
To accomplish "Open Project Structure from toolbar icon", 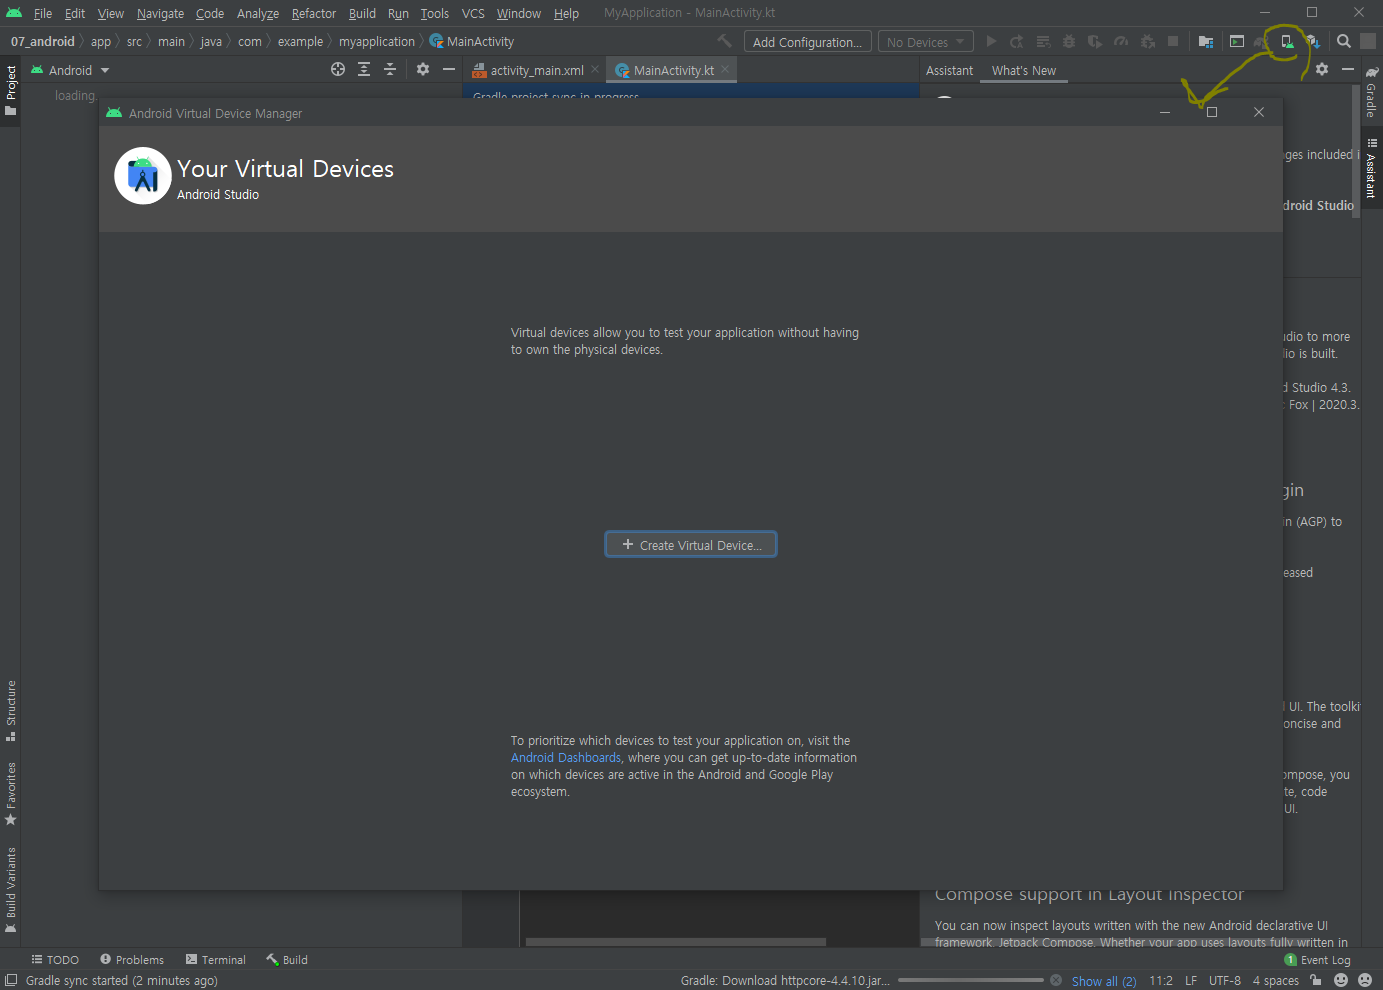I will click(1206, 41).
